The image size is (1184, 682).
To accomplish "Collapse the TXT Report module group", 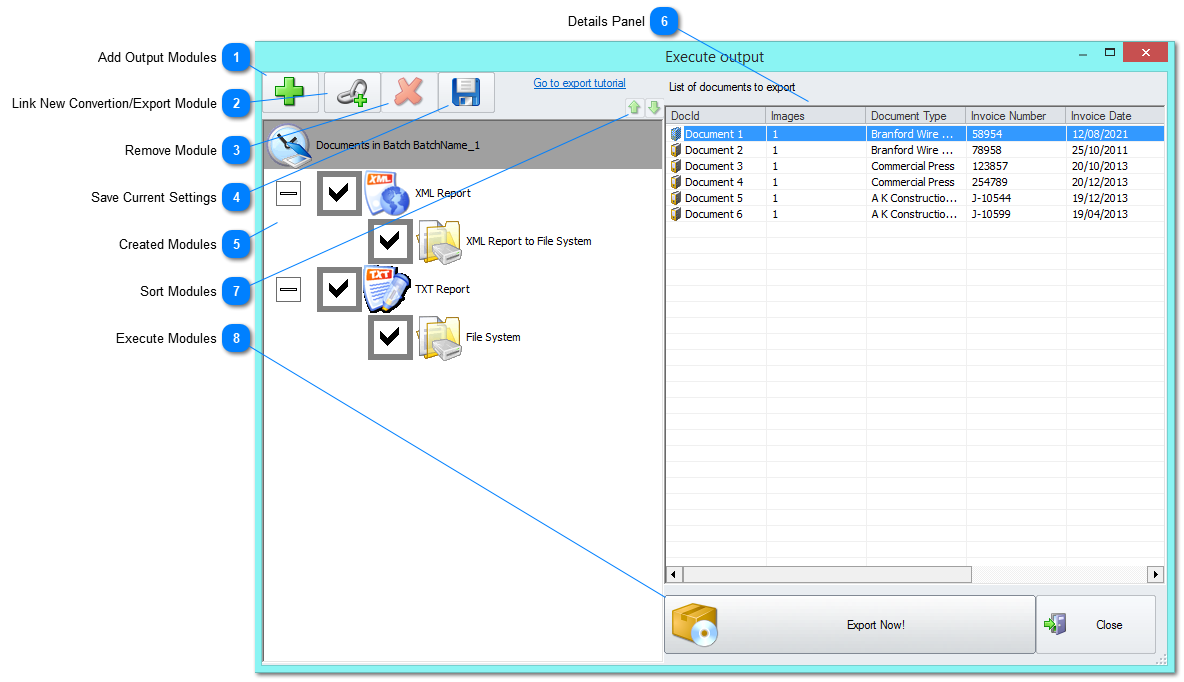I will [x=288, y=289].
